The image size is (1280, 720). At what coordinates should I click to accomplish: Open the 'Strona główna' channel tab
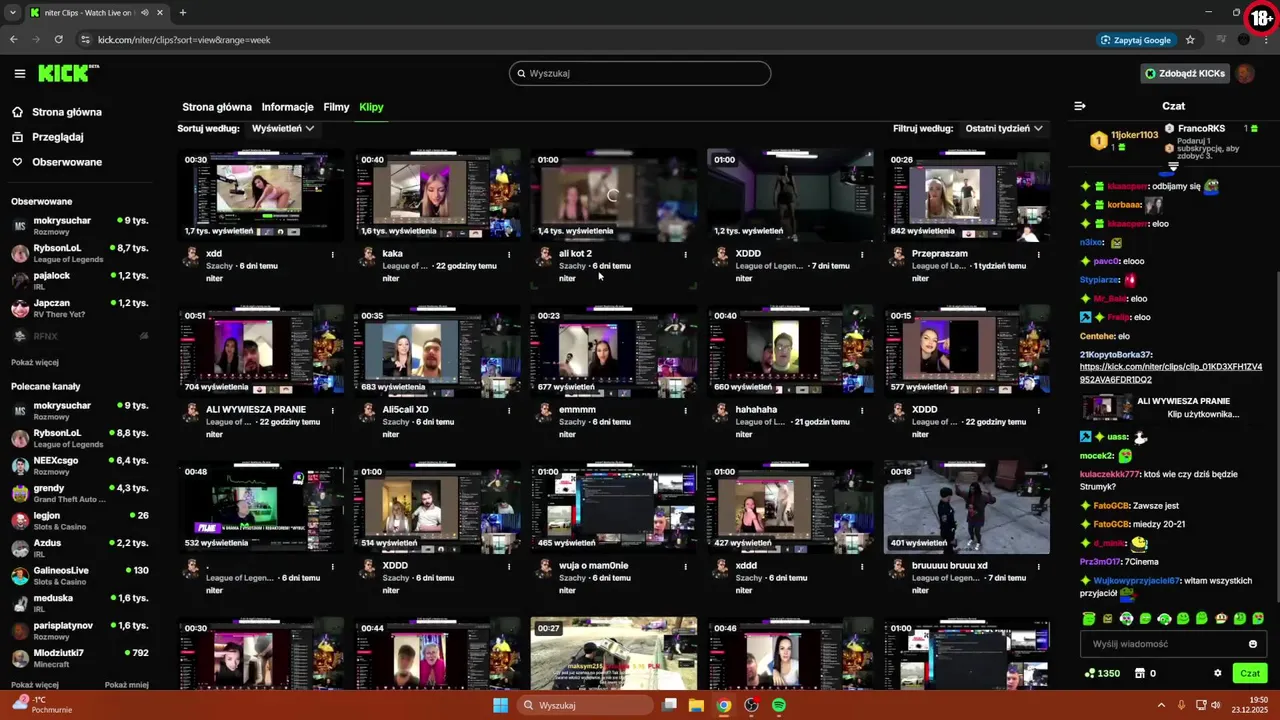(217, 107)
